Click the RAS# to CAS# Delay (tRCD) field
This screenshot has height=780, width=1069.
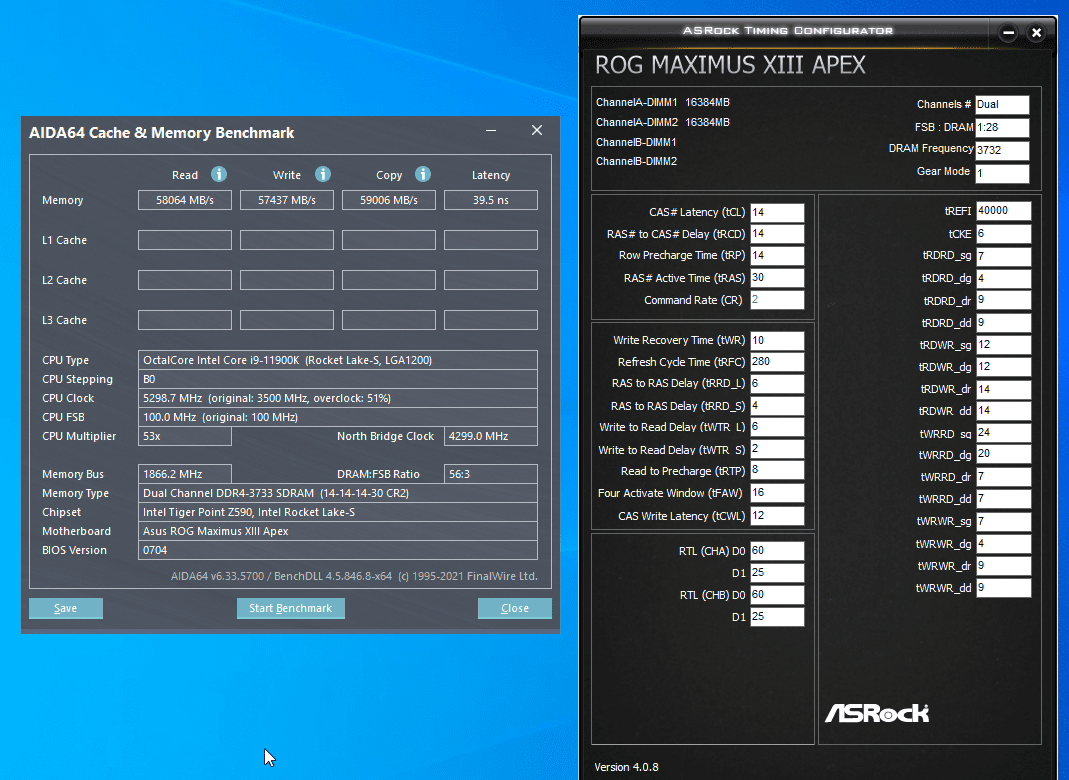777,234
